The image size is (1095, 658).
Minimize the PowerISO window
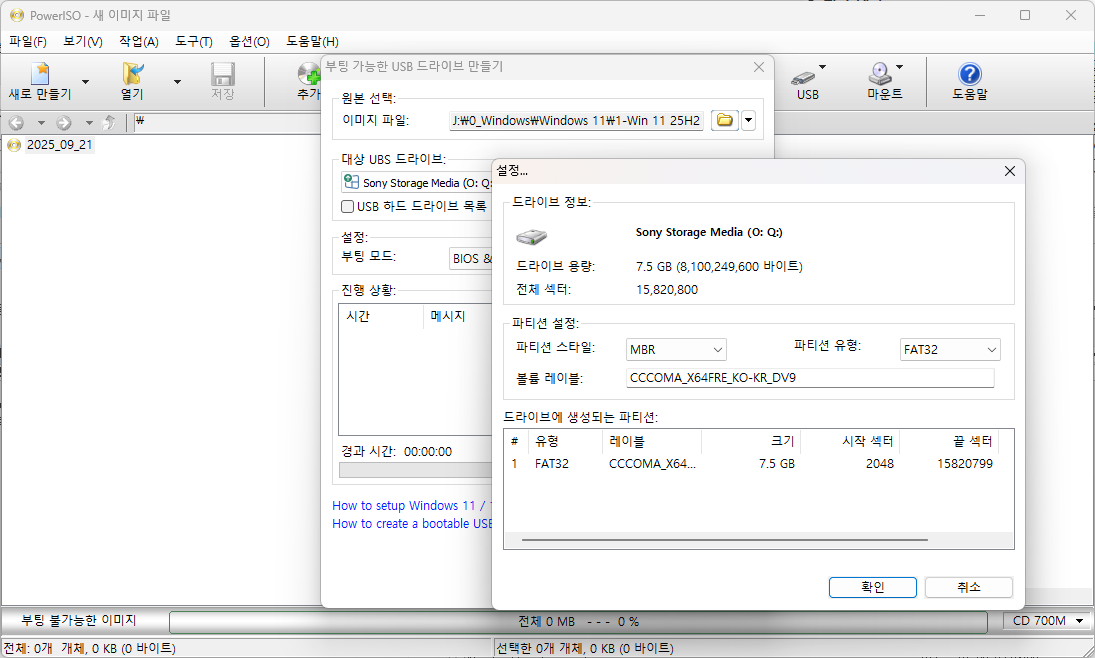[979, 15]
